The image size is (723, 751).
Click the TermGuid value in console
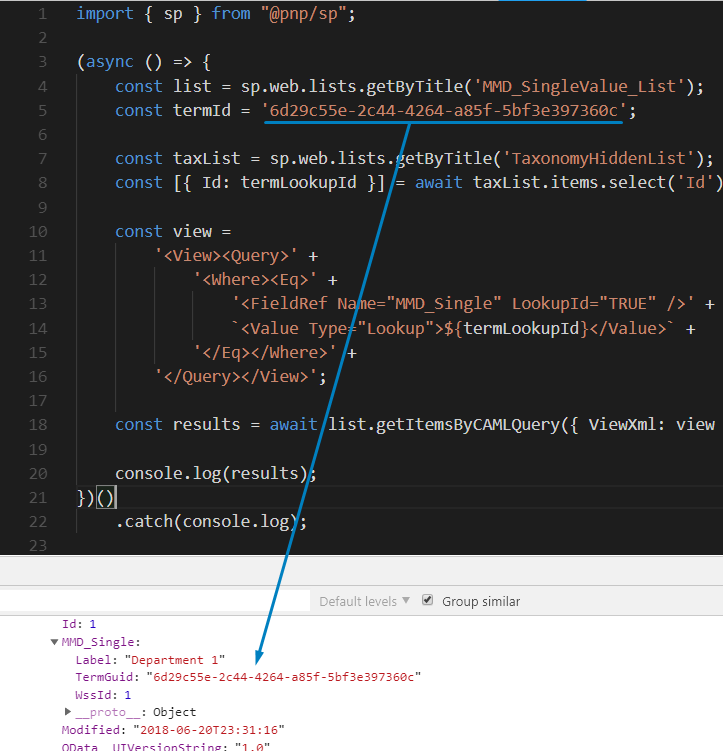[x=283, y=677]
